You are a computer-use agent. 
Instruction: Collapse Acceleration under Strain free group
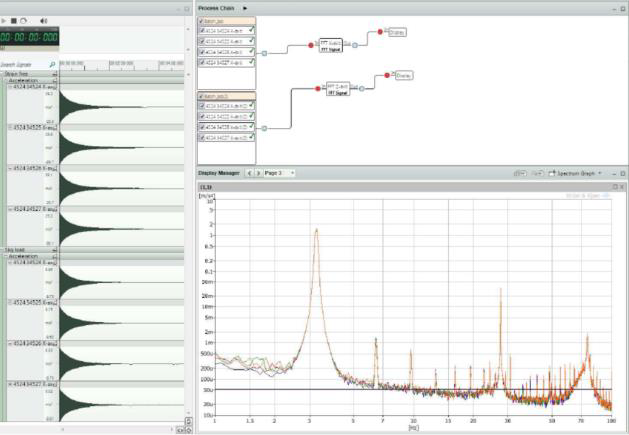pyautogui.click(x=6, y=81)
